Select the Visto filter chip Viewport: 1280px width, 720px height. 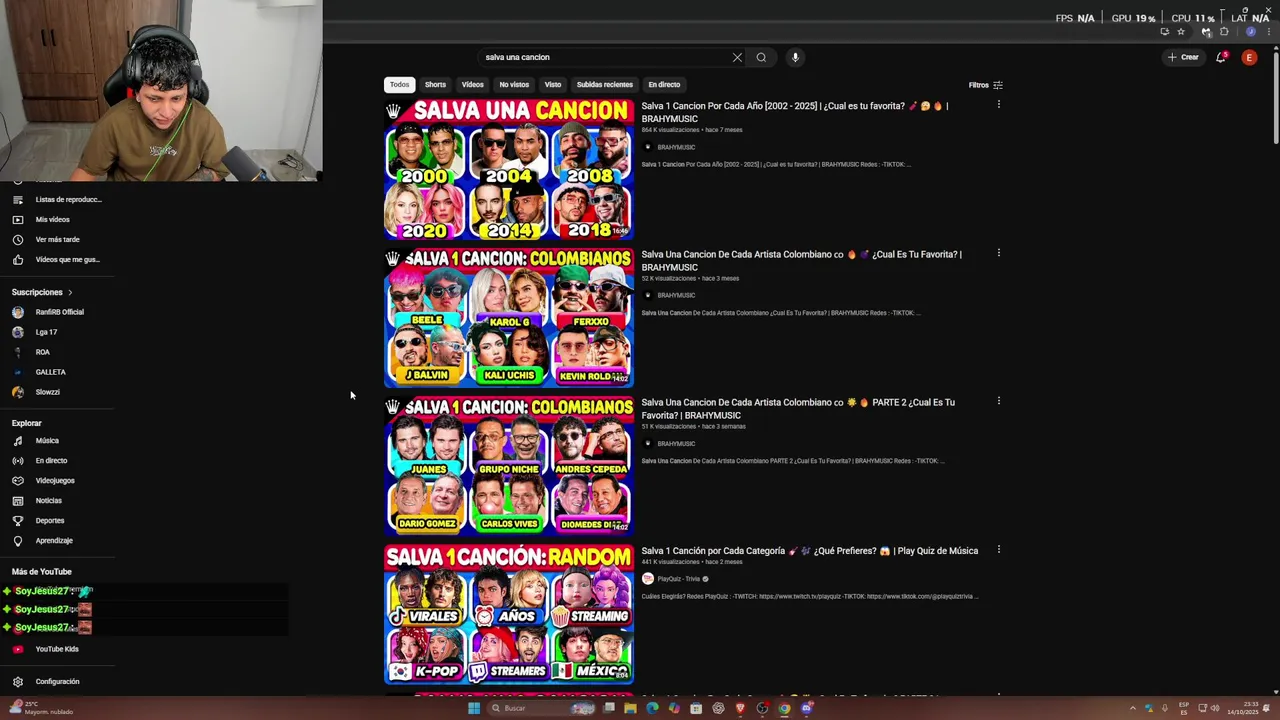[x=553, y=85]
